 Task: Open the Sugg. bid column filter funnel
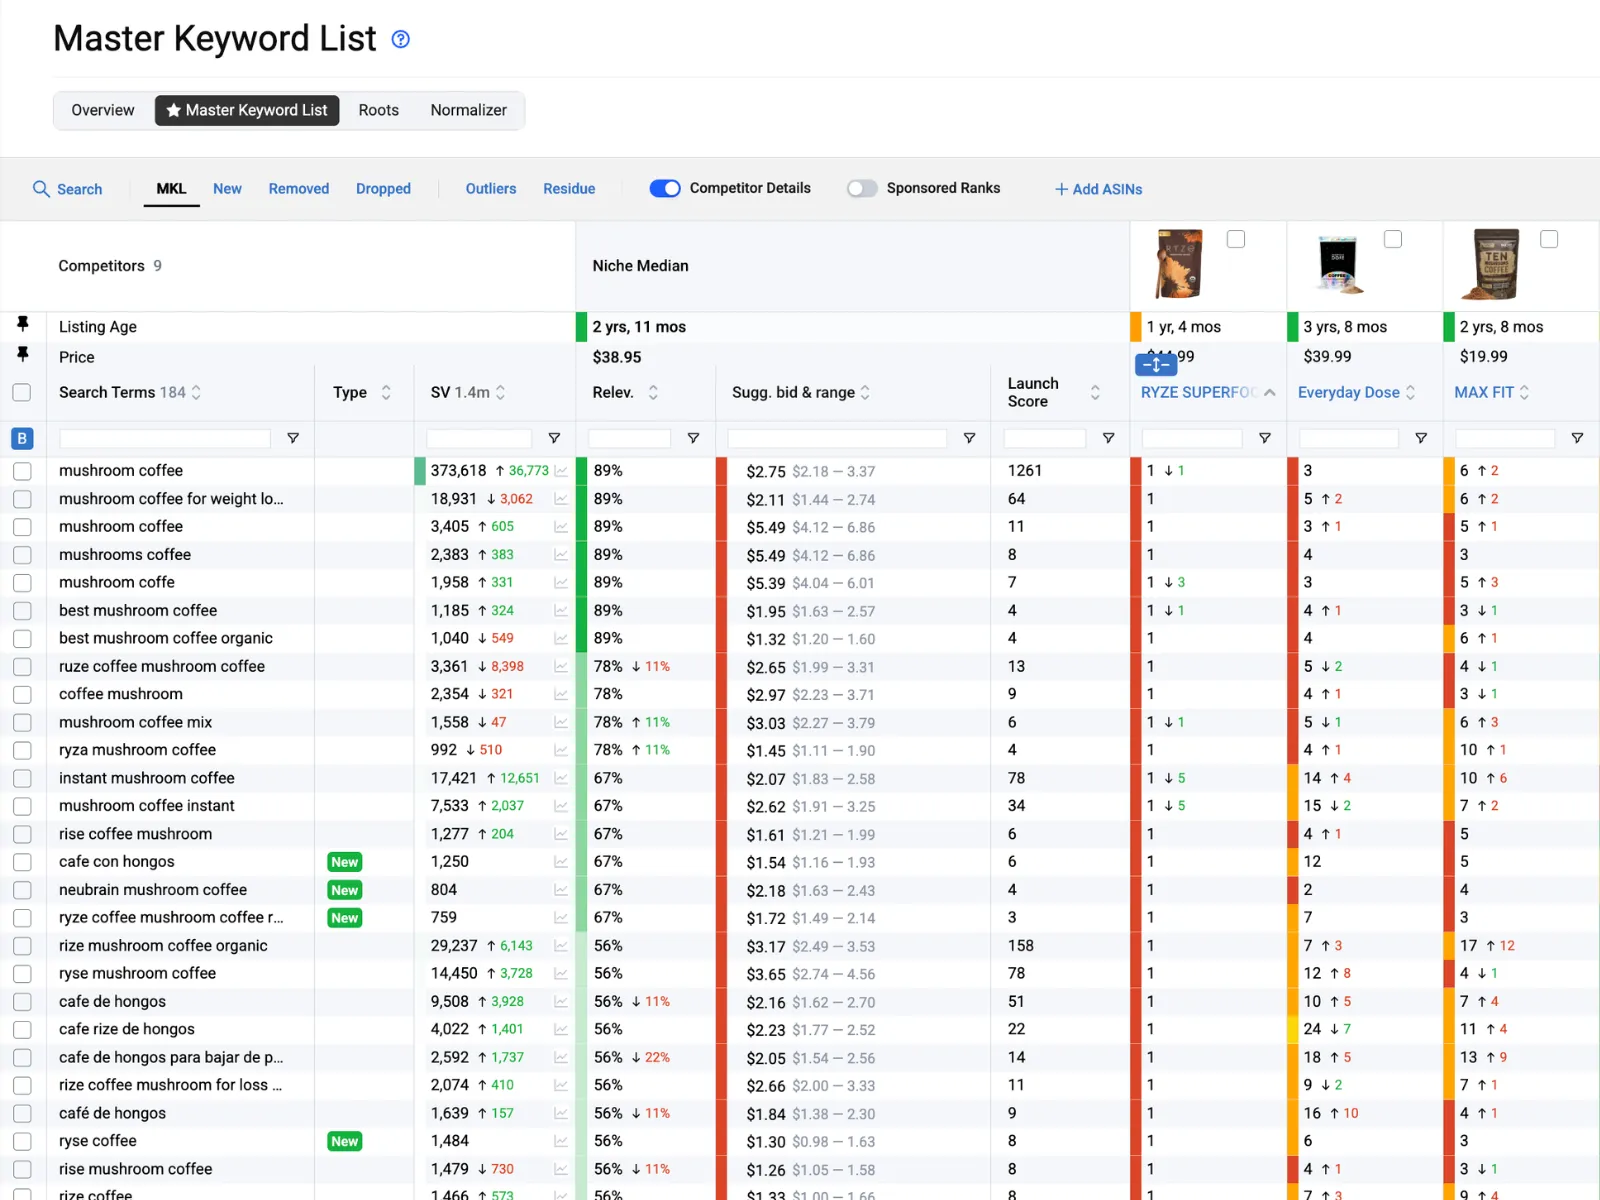click(x=968, y=438)
